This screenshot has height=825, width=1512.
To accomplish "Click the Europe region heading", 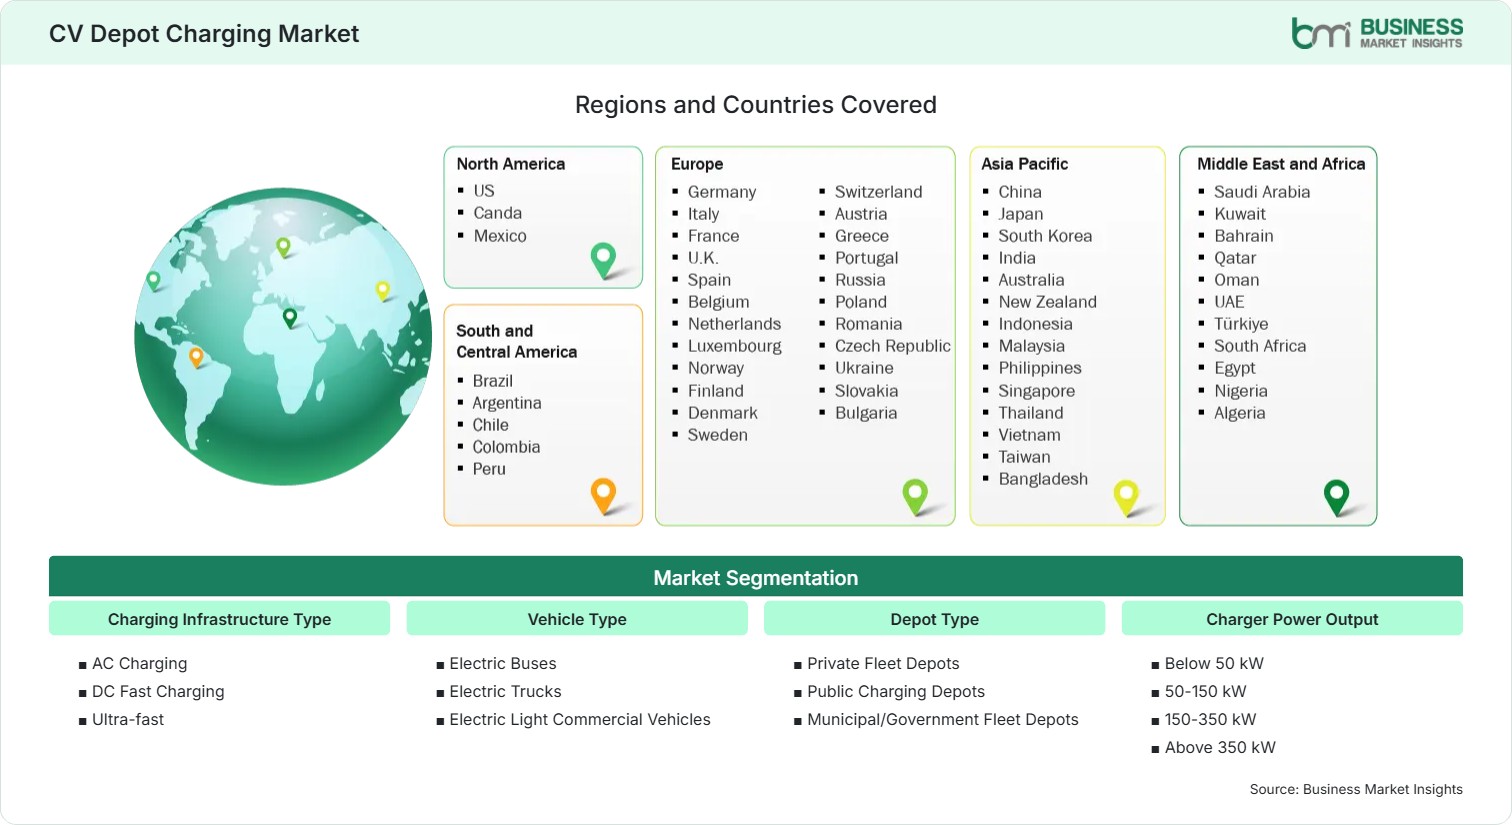I will point(697,164).
